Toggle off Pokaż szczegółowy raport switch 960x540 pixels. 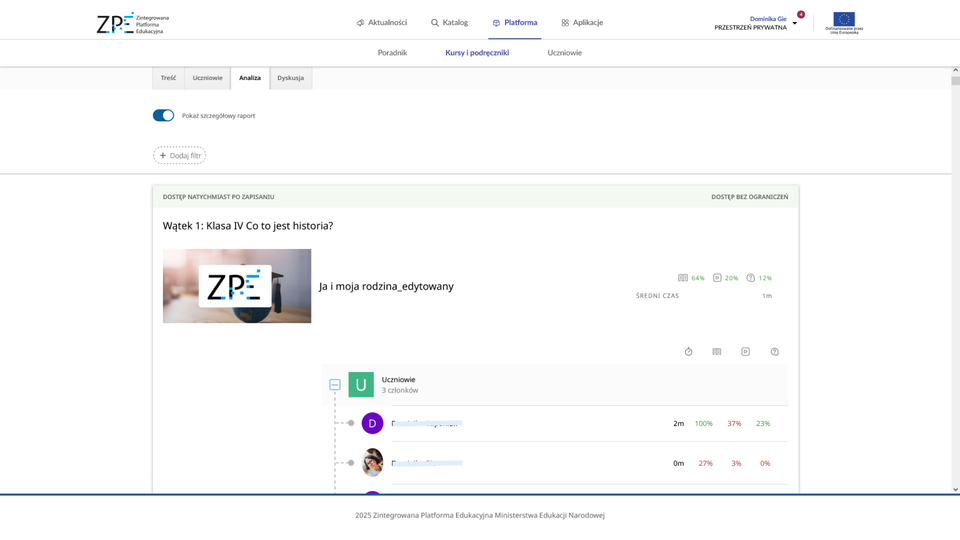coord(163,116)
